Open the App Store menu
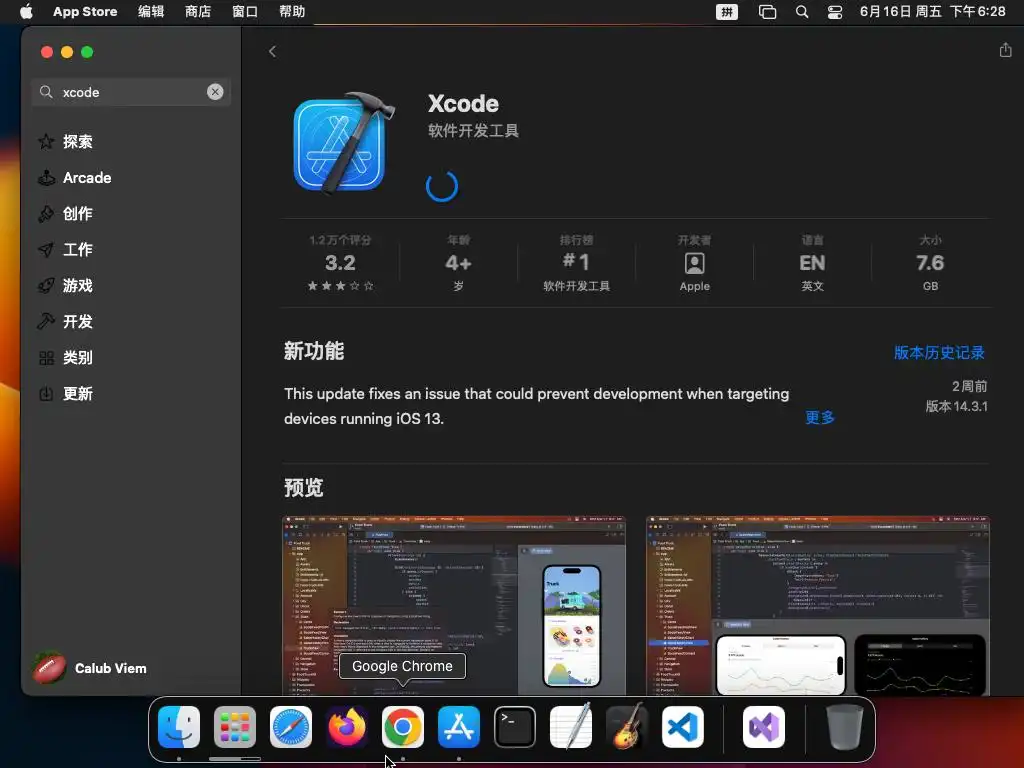 pyautogui.click(x=85, y=12)
